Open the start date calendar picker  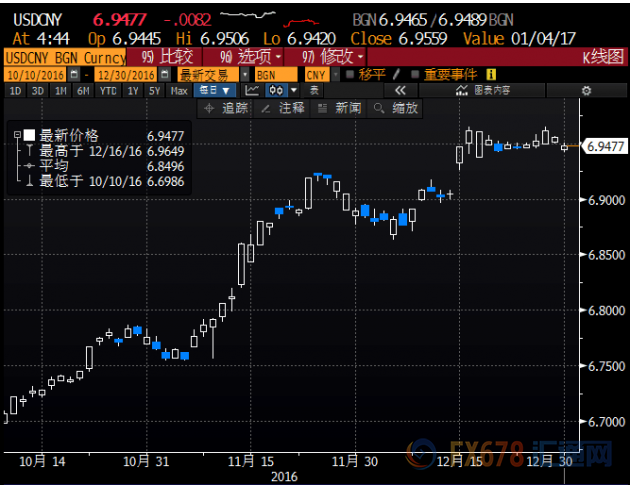coord(74,75)
